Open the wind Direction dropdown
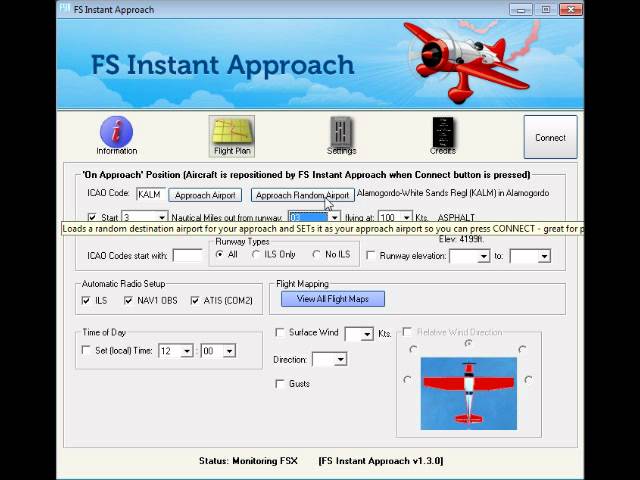The image size is (640, 480). tap(340, 360)
